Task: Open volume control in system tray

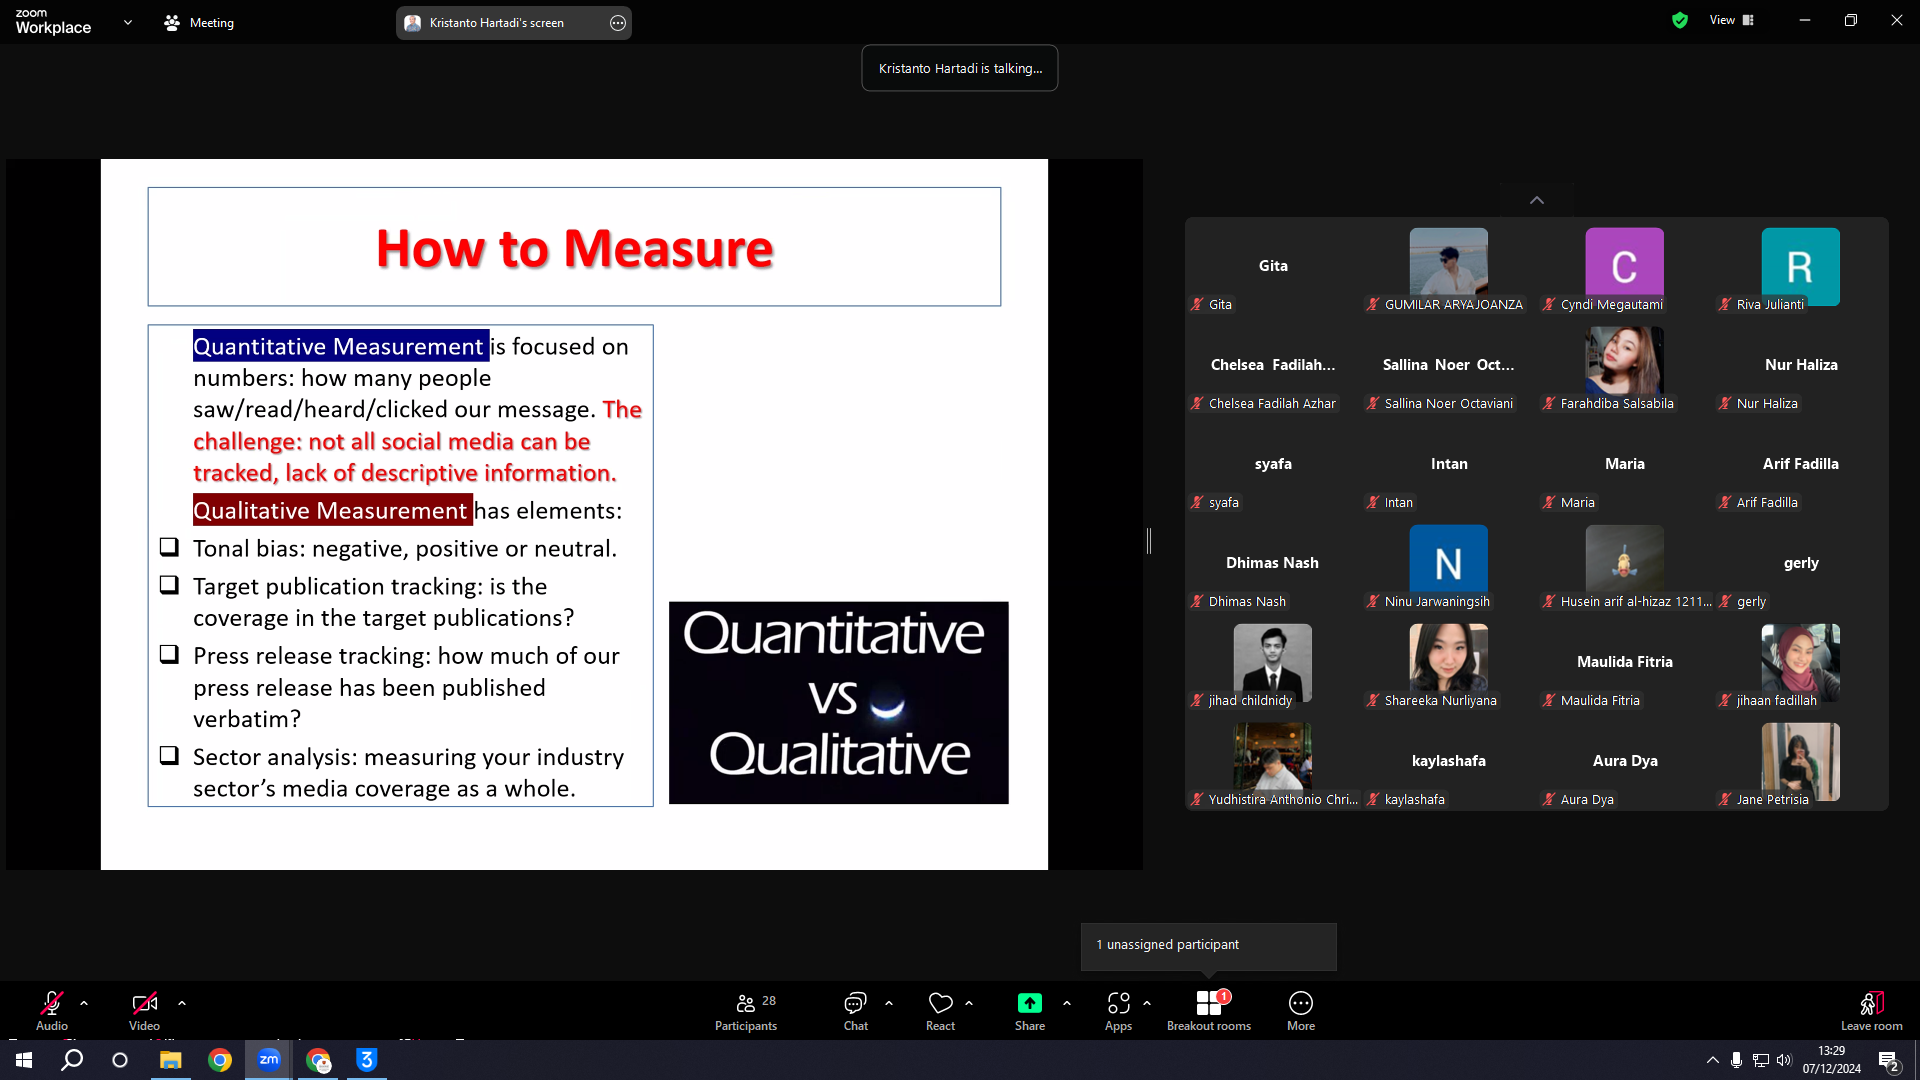Action: pos(1785,1060)
